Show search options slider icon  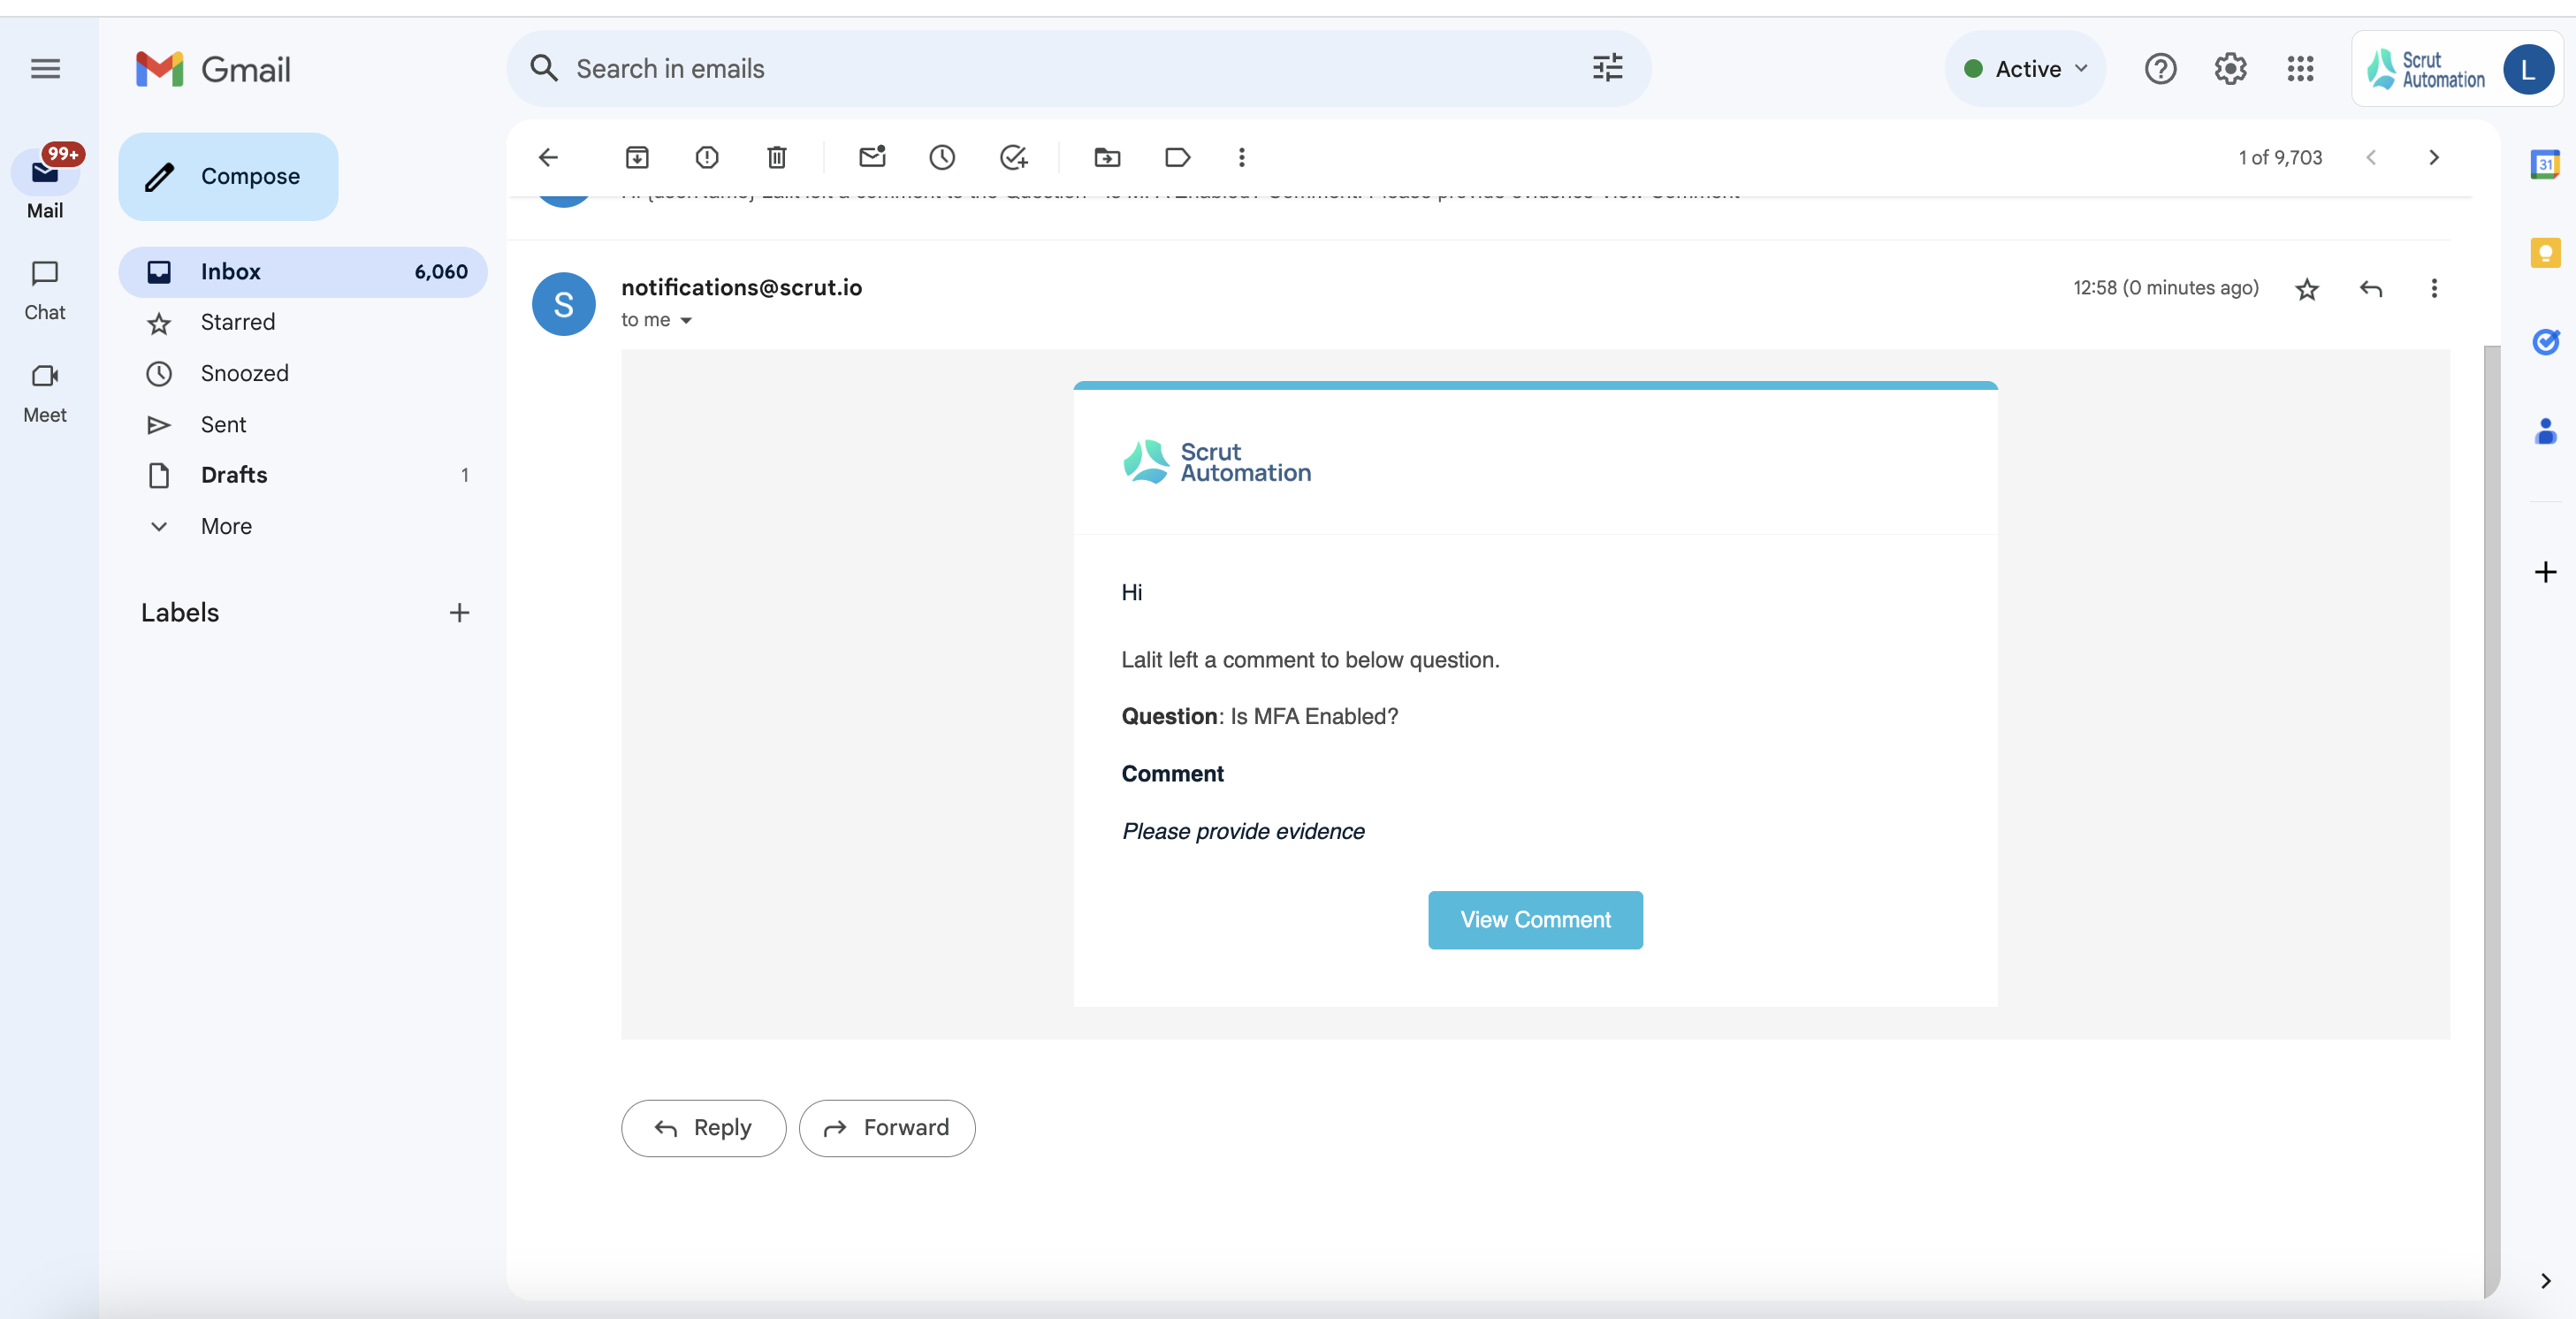pos(1607,68)
